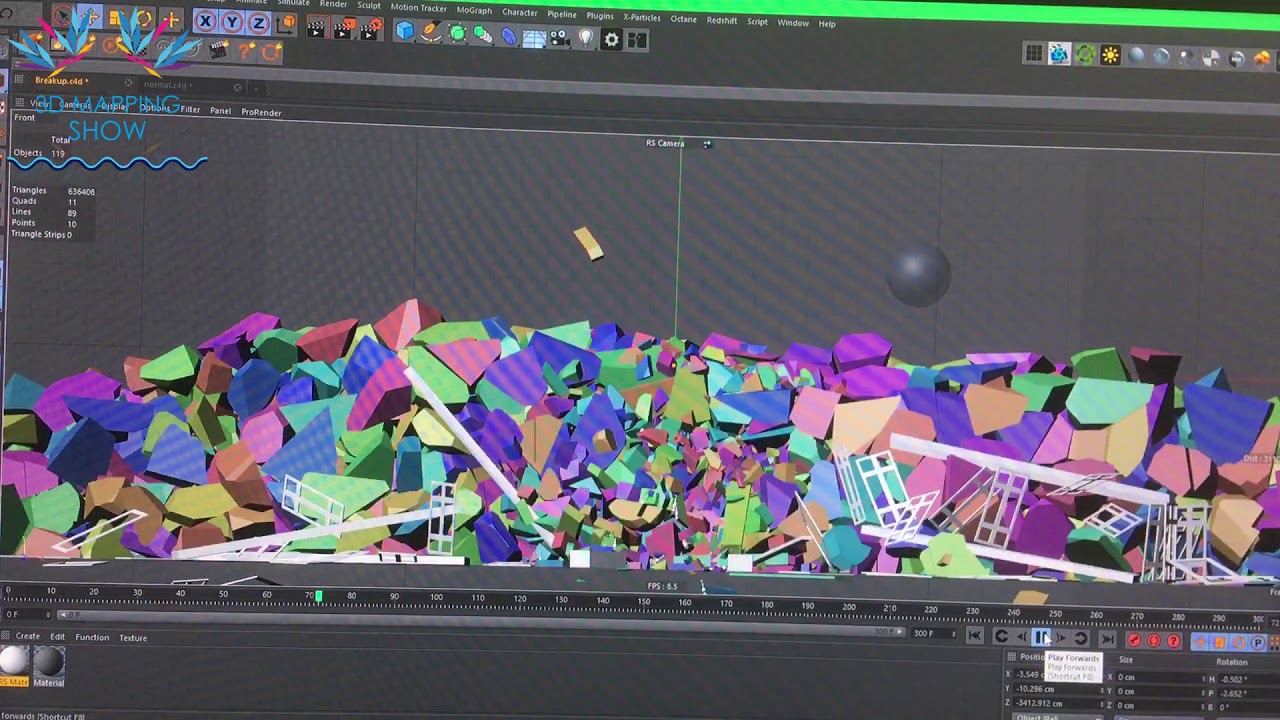Open the material manager Create menu

(x=28, y=636)
